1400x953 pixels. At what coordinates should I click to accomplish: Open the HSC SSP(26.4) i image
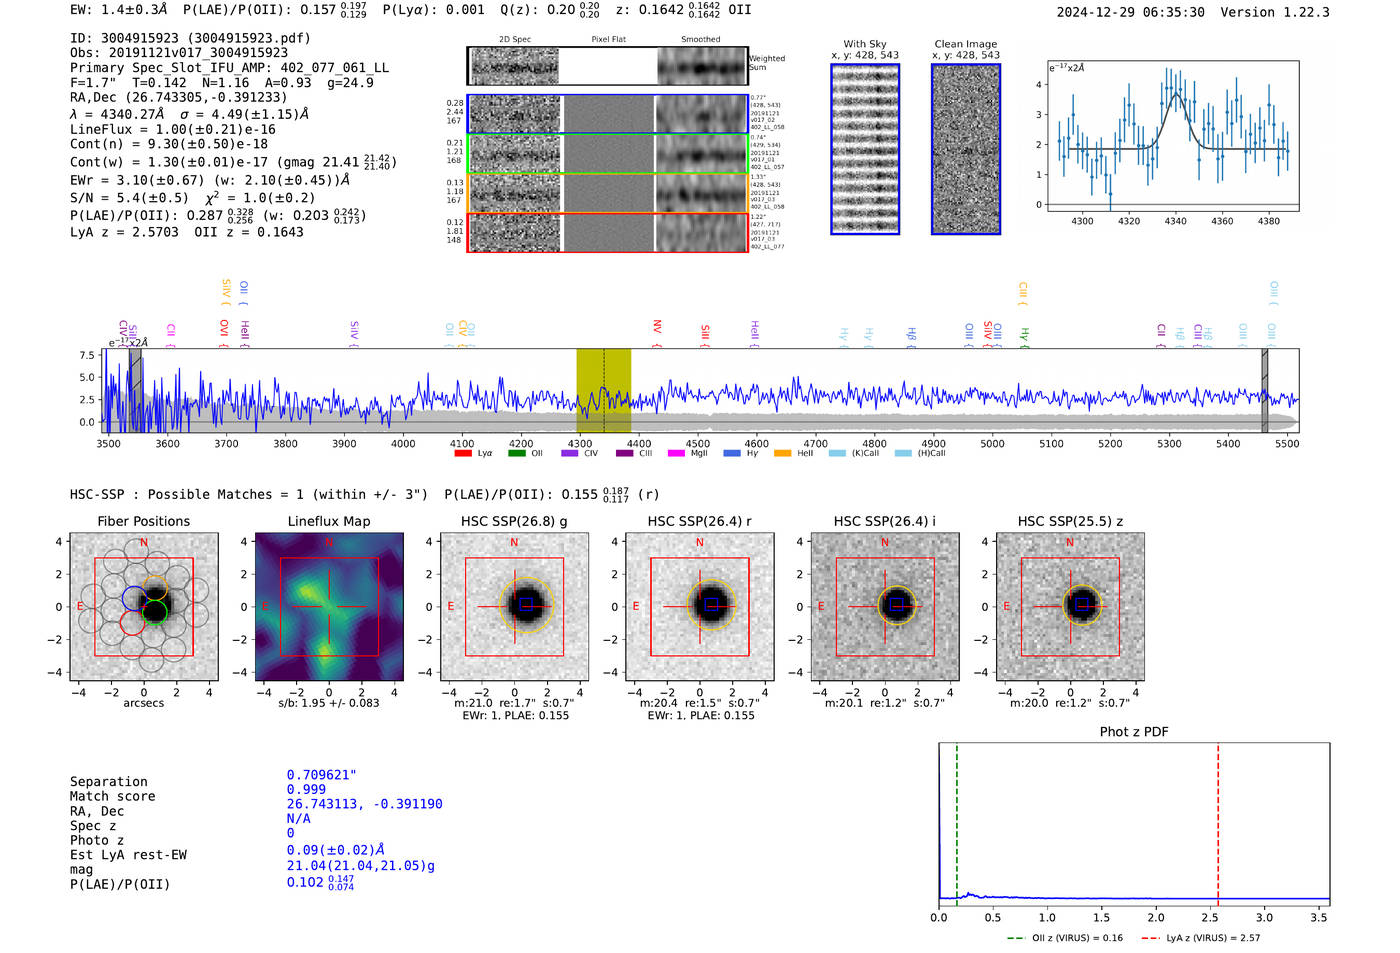(x=885, y=607)
